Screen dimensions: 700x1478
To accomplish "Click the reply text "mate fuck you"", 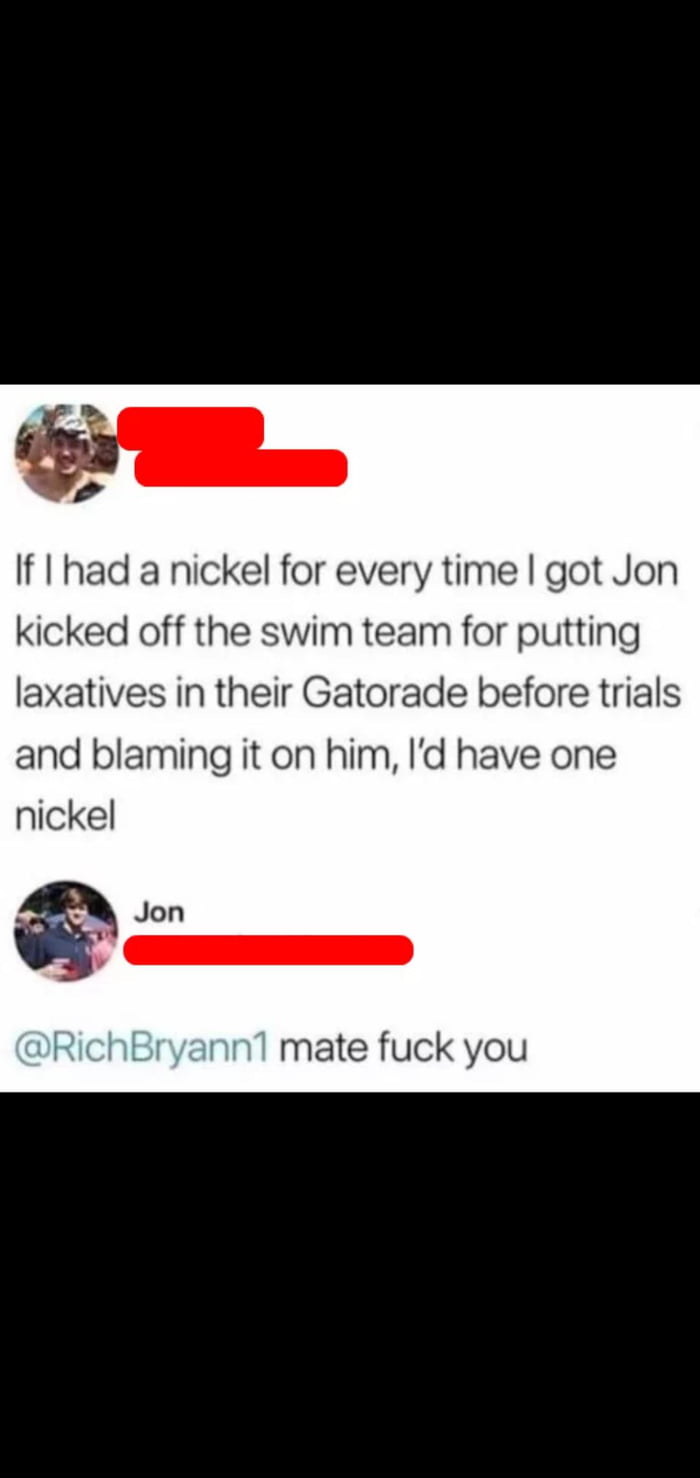I will pos(403,1049).
